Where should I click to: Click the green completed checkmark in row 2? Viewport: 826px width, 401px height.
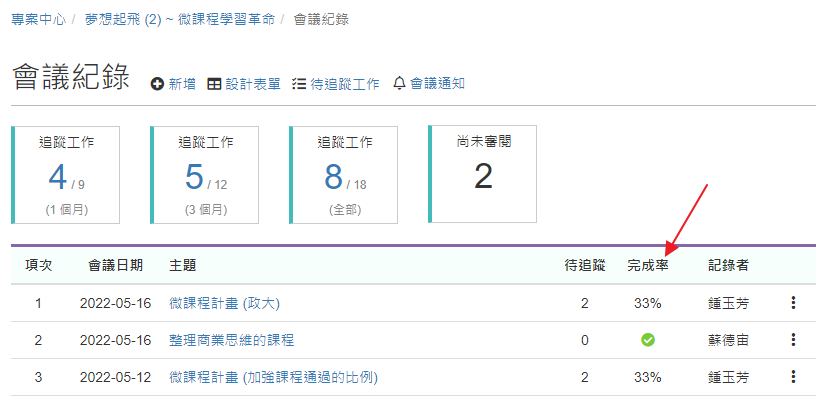[x=647, y=340]
